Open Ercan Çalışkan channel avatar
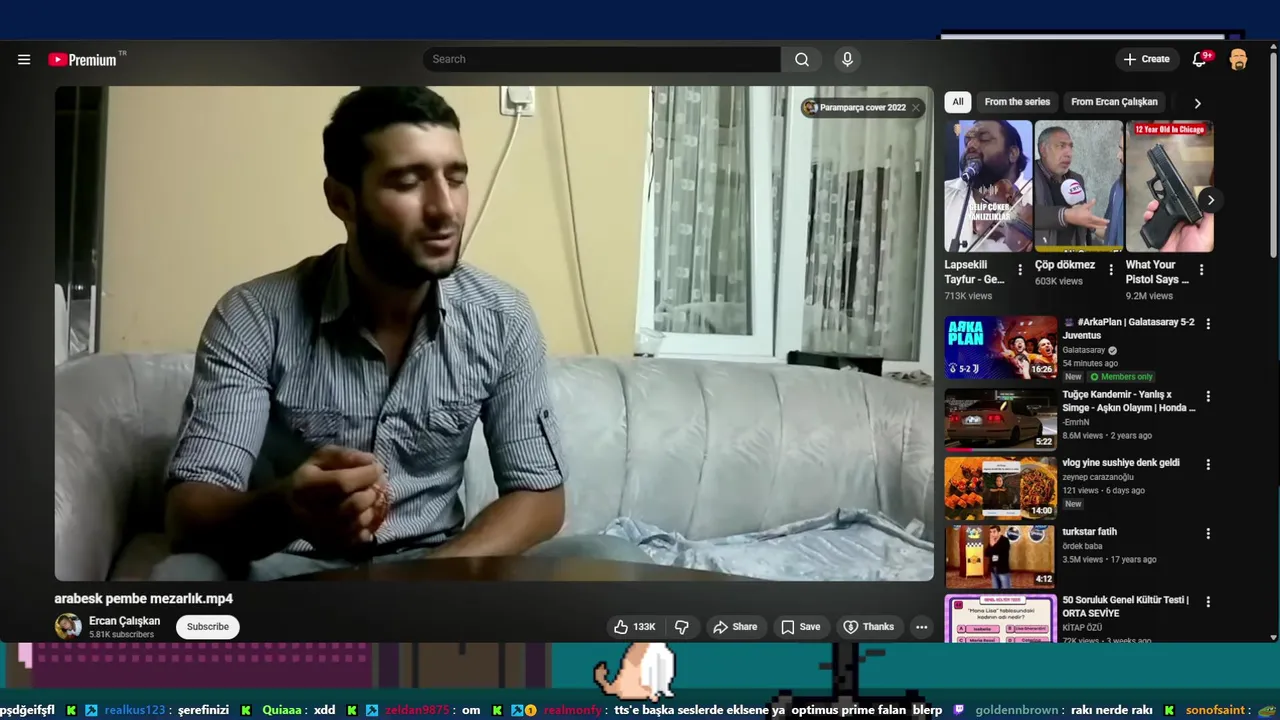Image resolution: width=1280 pixels, height=720 pixels. click(x=68, y=627)
